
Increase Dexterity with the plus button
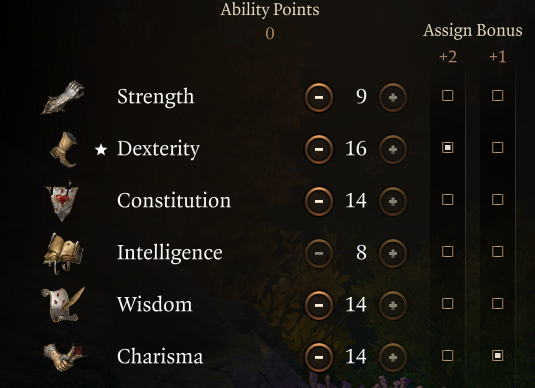[x=393, y=149]
